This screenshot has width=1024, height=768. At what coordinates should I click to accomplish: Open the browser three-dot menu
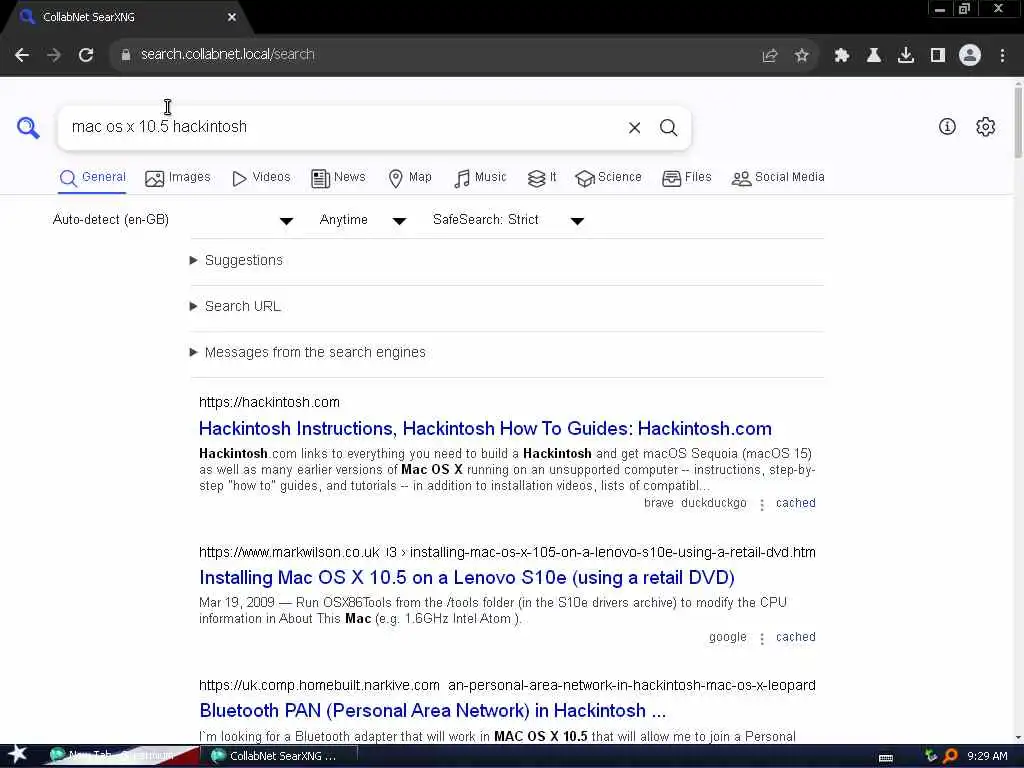tap(1002, 56)
